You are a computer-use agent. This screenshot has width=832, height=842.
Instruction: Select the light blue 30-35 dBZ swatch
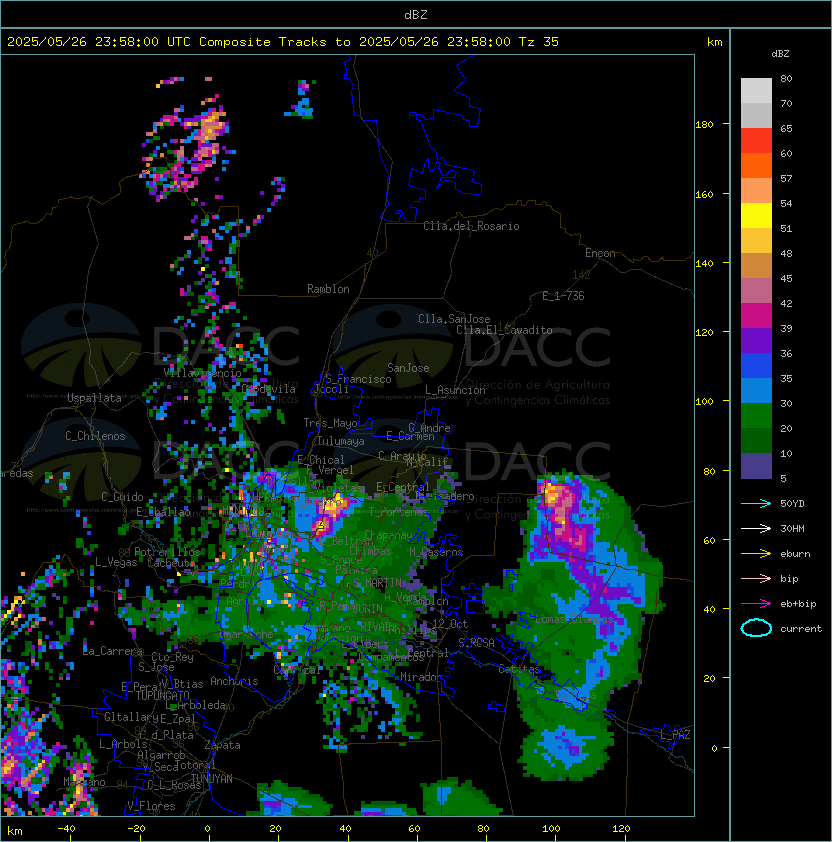756,391
